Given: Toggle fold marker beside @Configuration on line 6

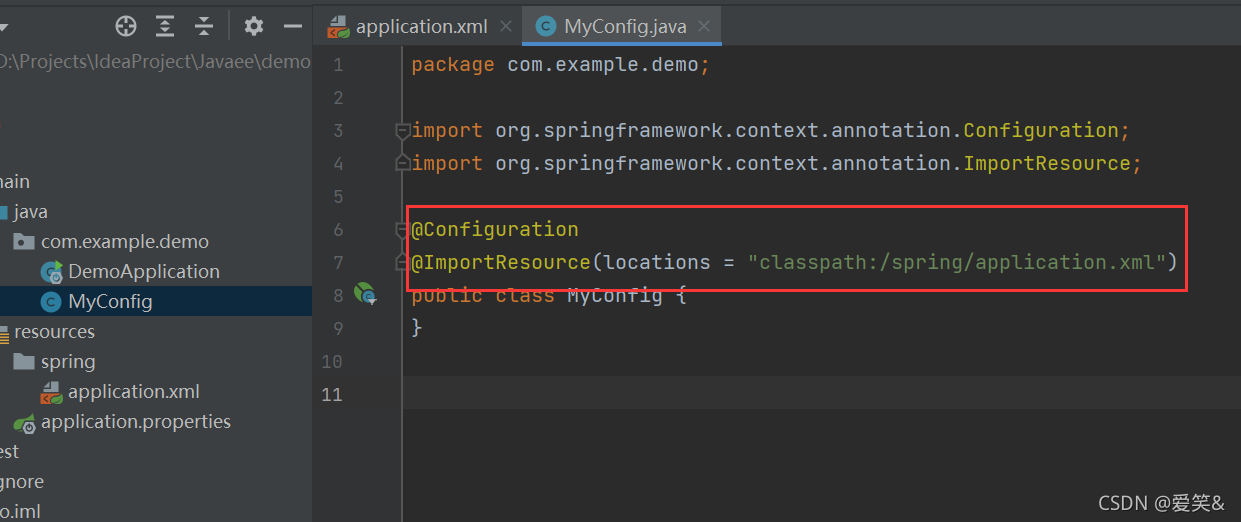Looking at the screenshot, I should pos(402,230).
